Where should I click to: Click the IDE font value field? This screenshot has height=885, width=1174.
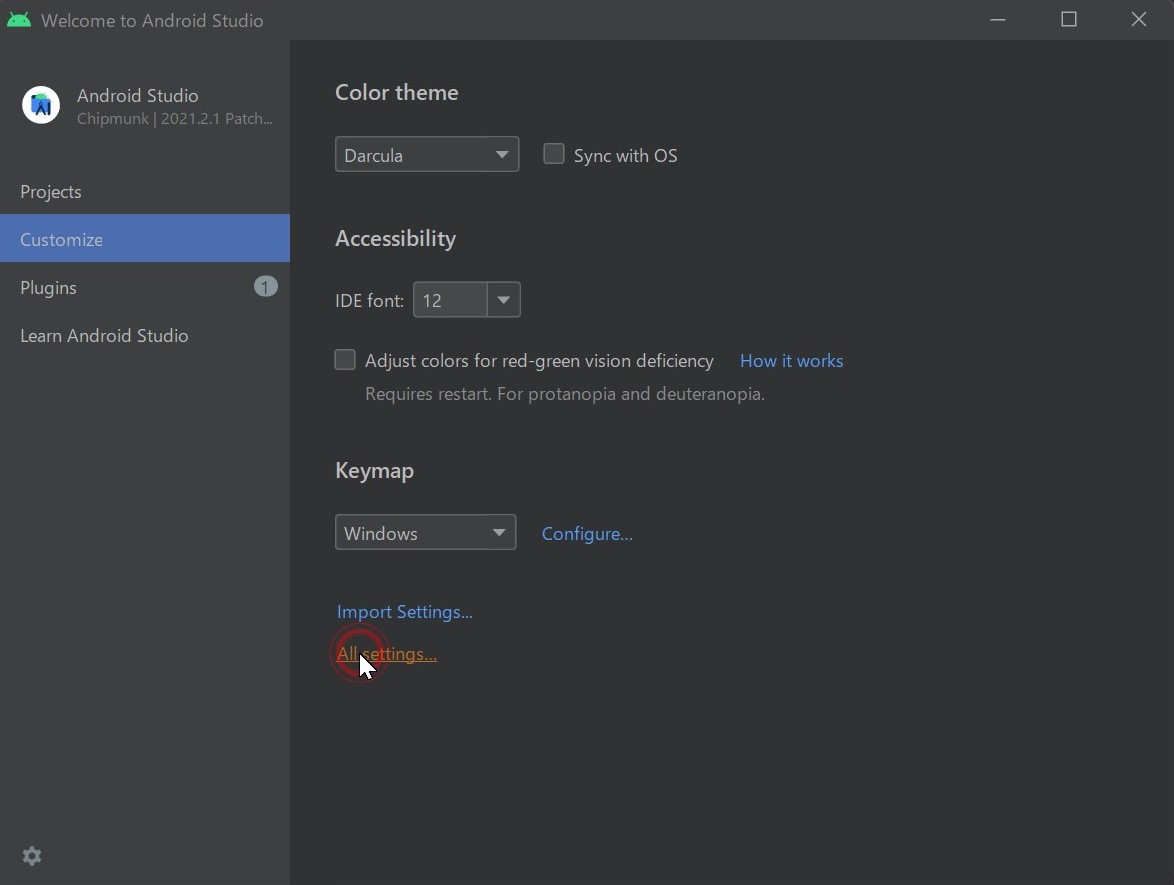tap(450, 299)
